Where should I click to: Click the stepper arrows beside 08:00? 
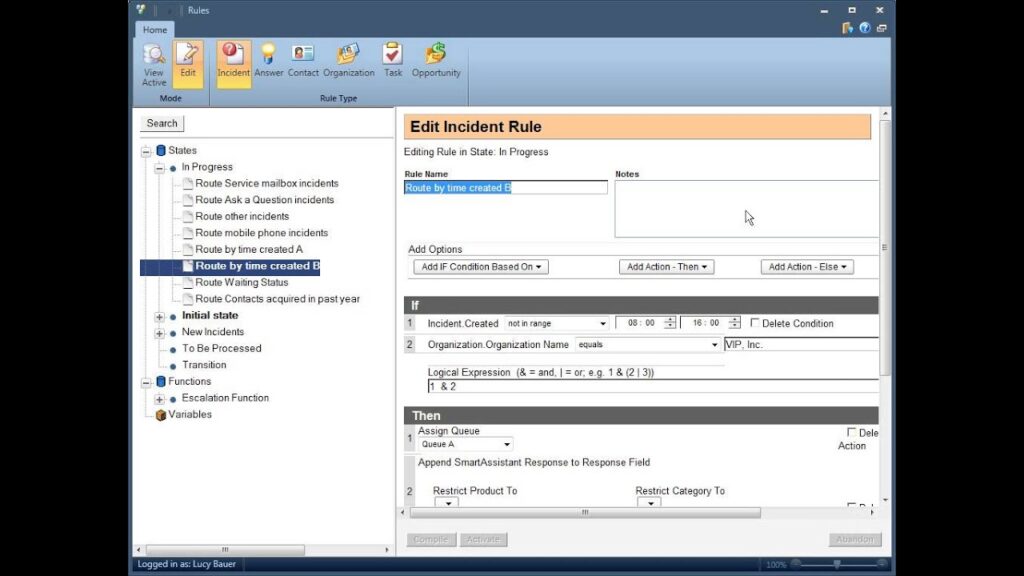(670, 323)
